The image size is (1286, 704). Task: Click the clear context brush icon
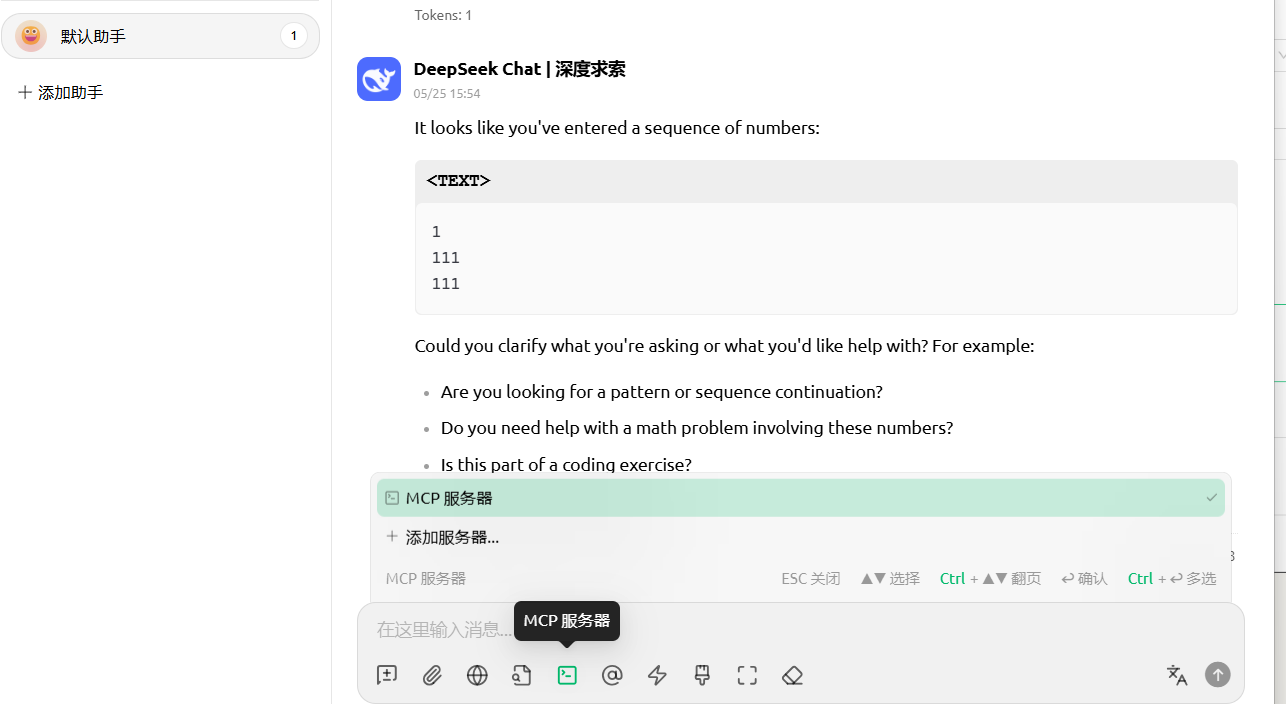[702, 675]
